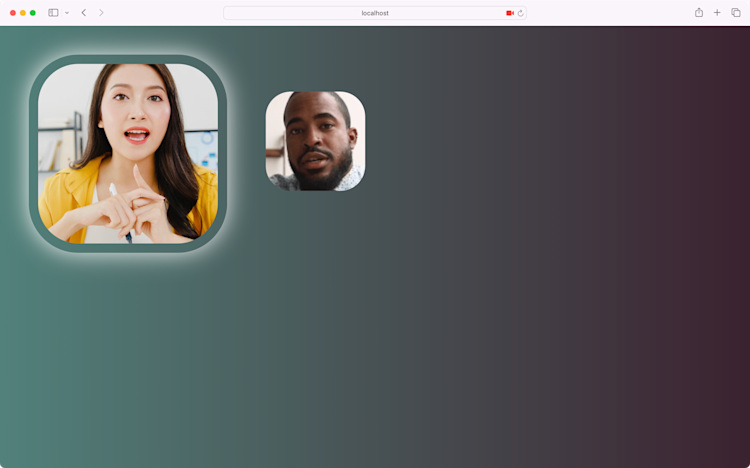
Task: Go back with the left chevron
Action: [84, 13]
